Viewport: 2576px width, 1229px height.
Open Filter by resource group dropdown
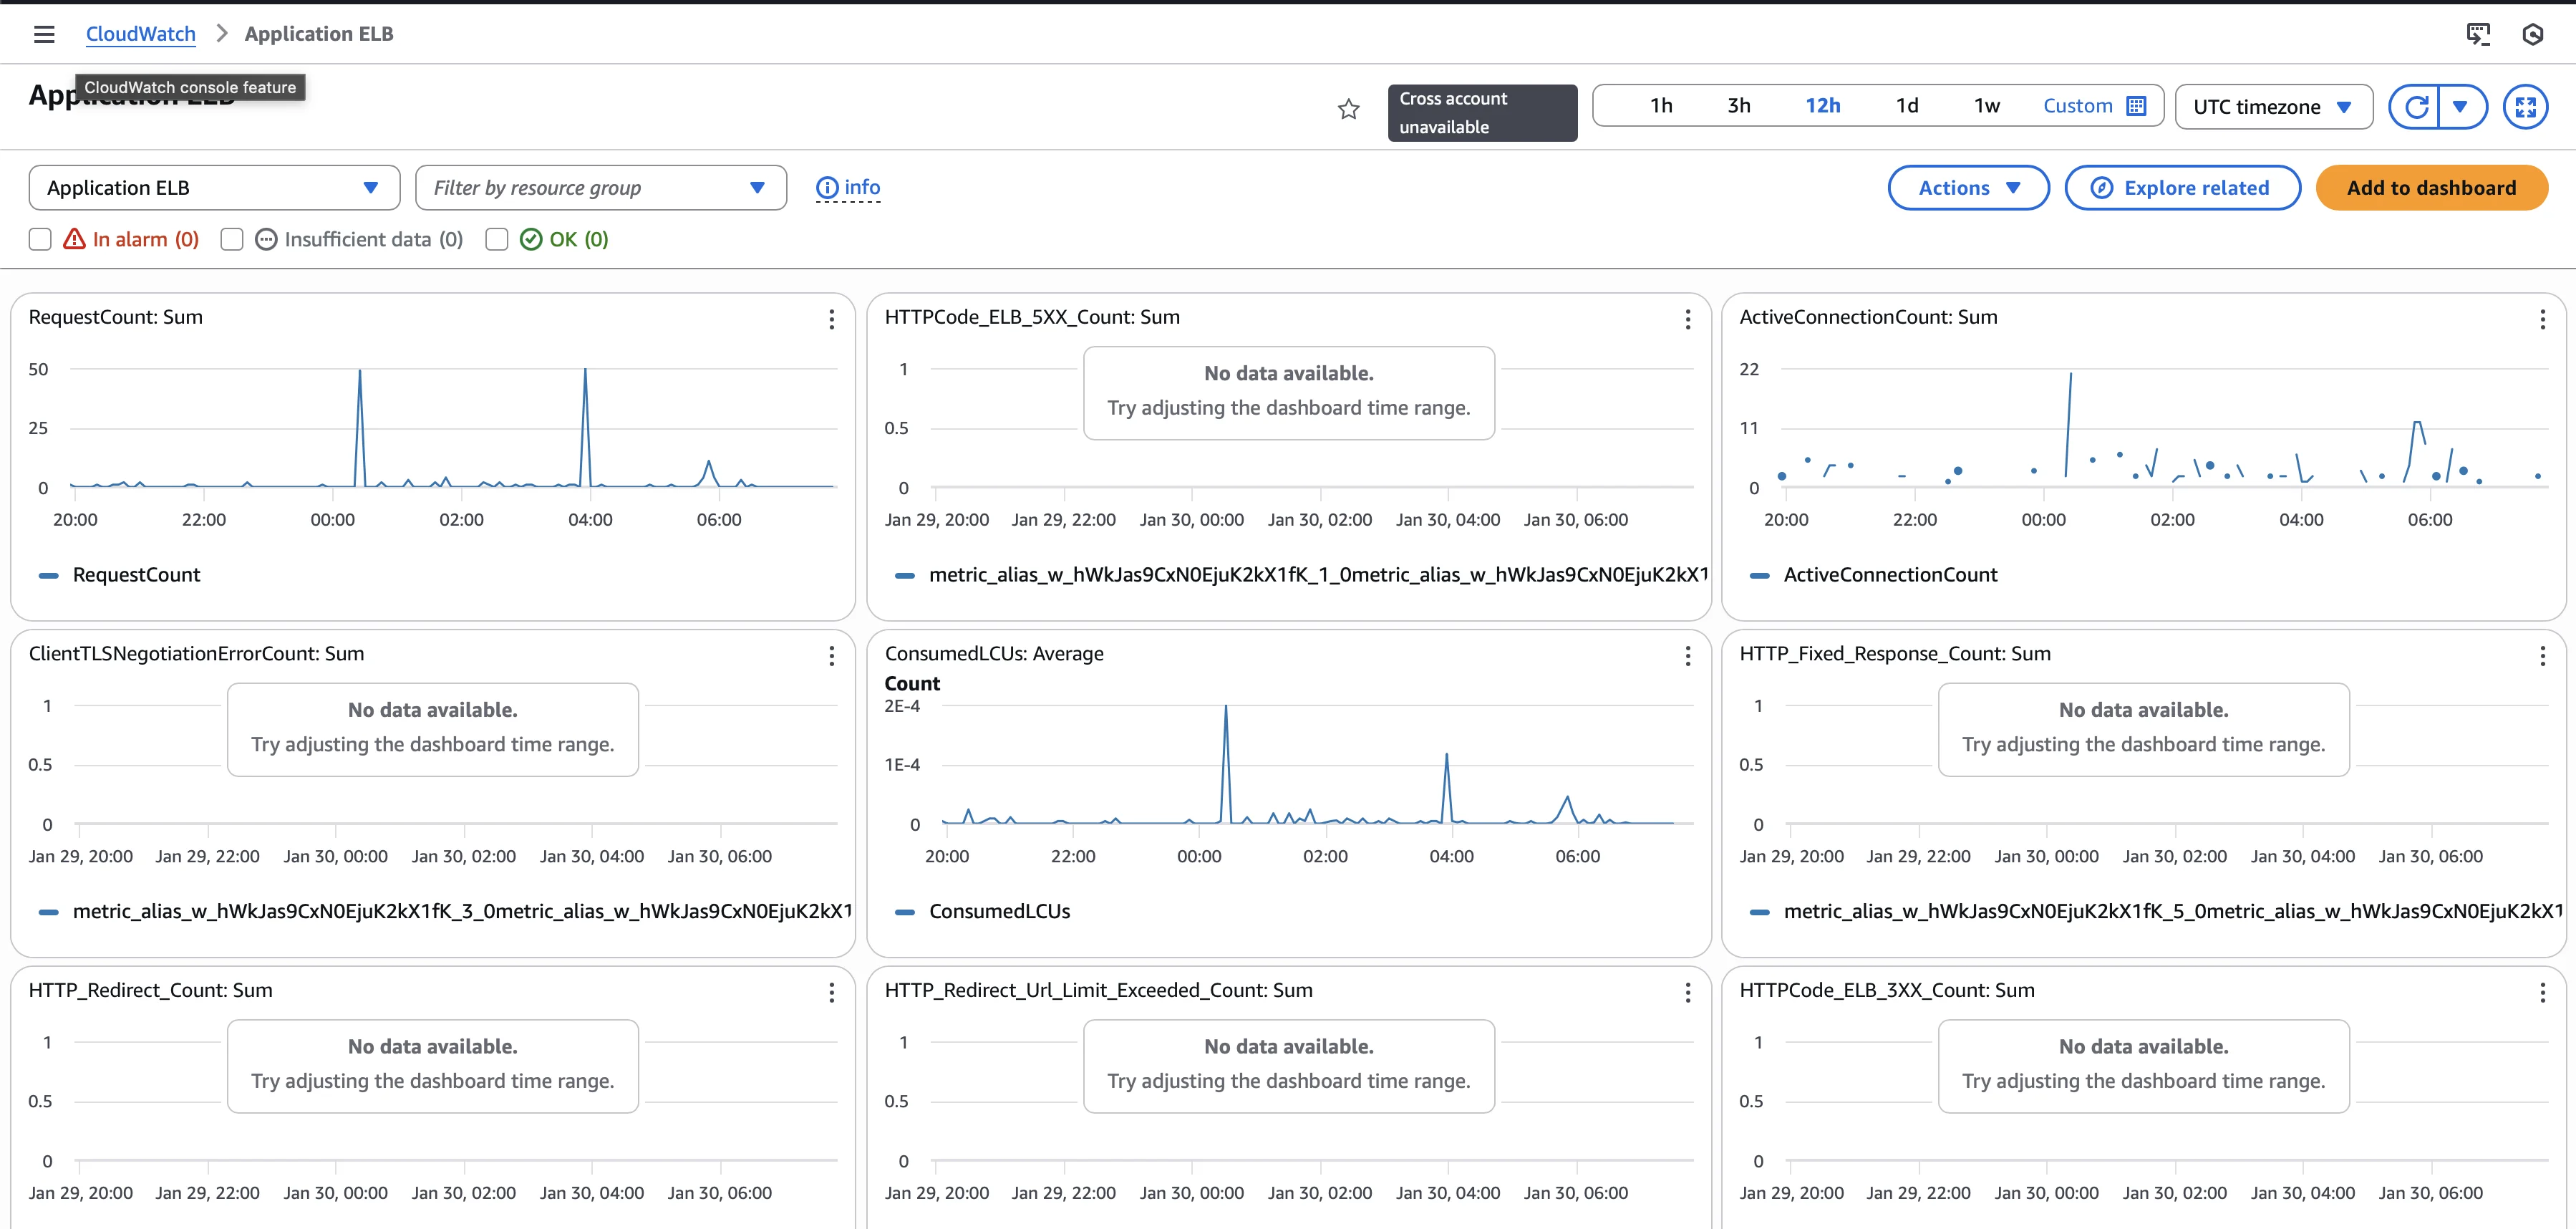pos(600,188)
